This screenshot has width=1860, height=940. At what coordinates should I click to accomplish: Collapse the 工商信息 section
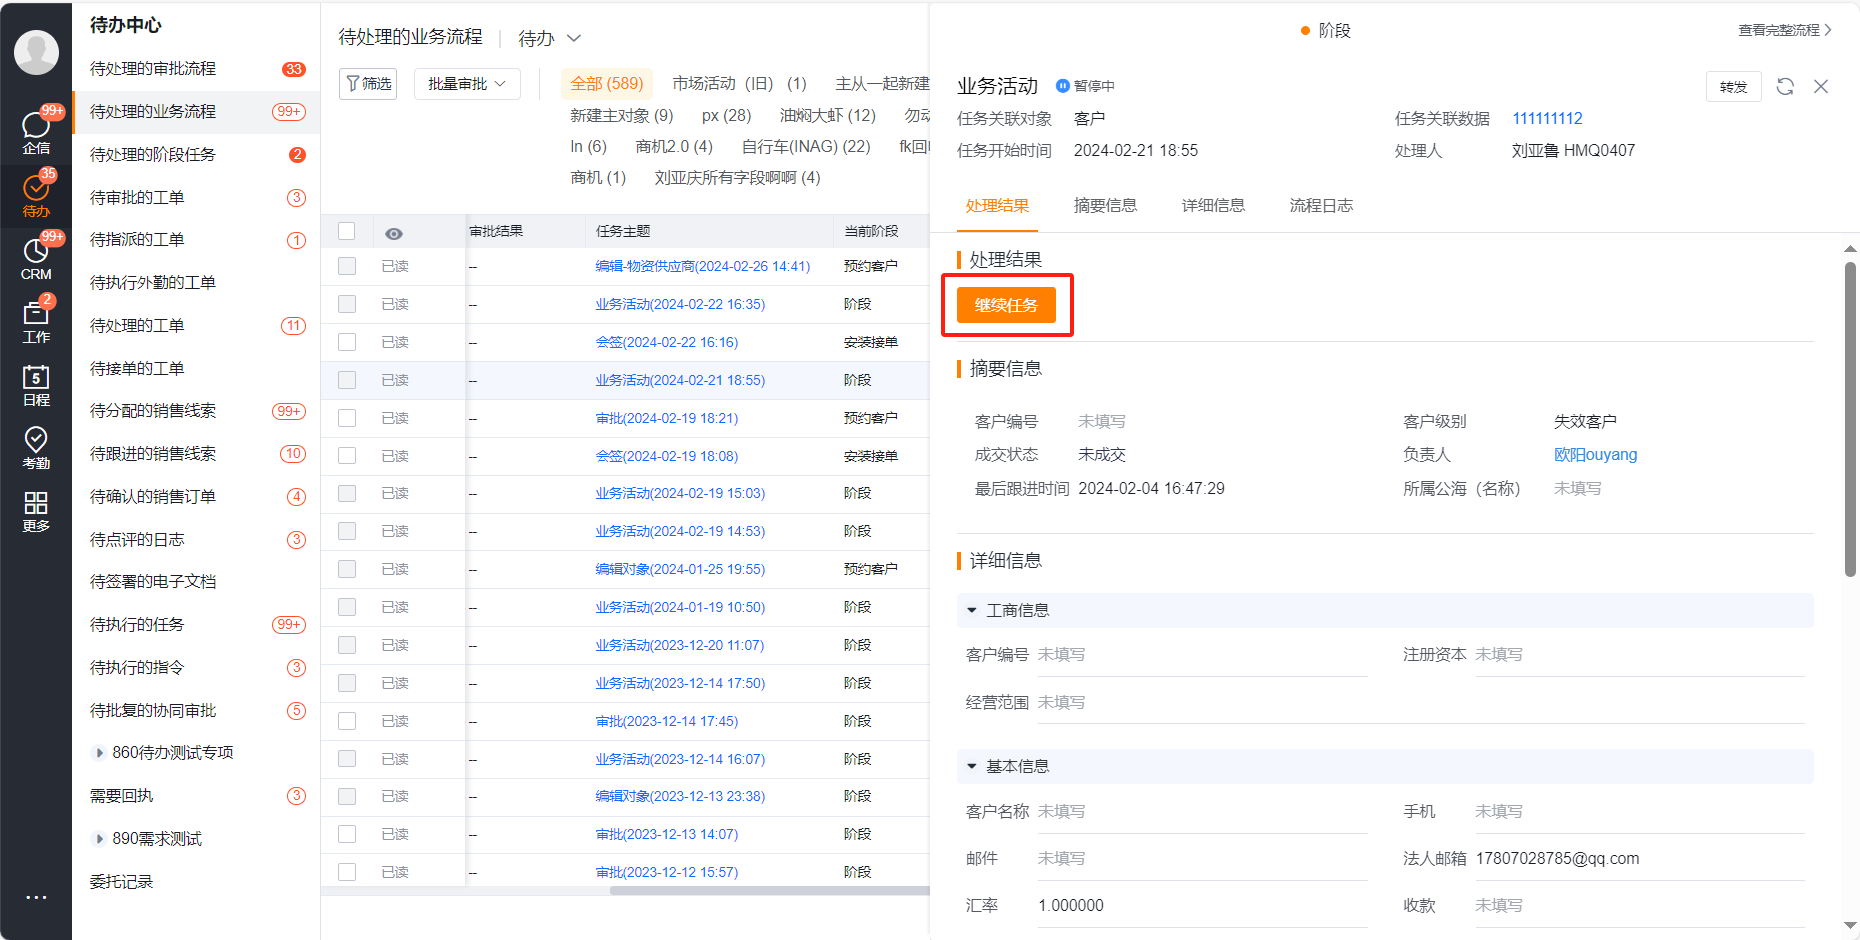pos(972,610)
